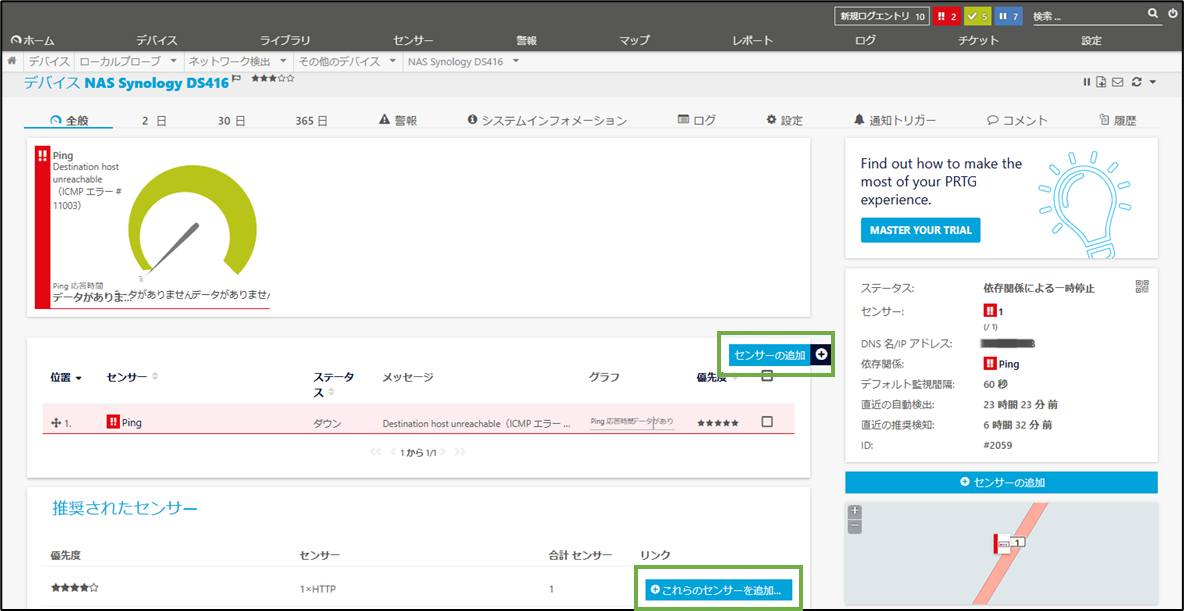Screen dimensions: 1184x611
Task: Click これらのセンサーを追加 button for HTTP
Action: point(718,590)
